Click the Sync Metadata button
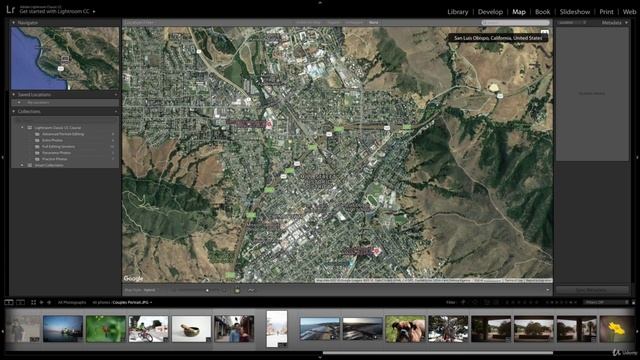The width and height of the screenshot is (640, 360). coord(592,290)
